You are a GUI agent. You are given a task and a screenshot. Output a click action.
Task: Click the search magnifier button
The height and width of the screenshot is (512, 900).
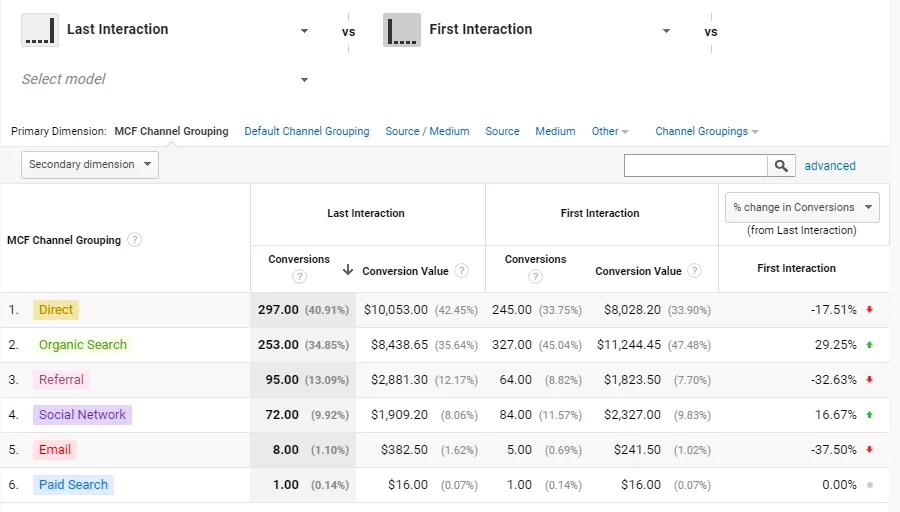point(782,166)
